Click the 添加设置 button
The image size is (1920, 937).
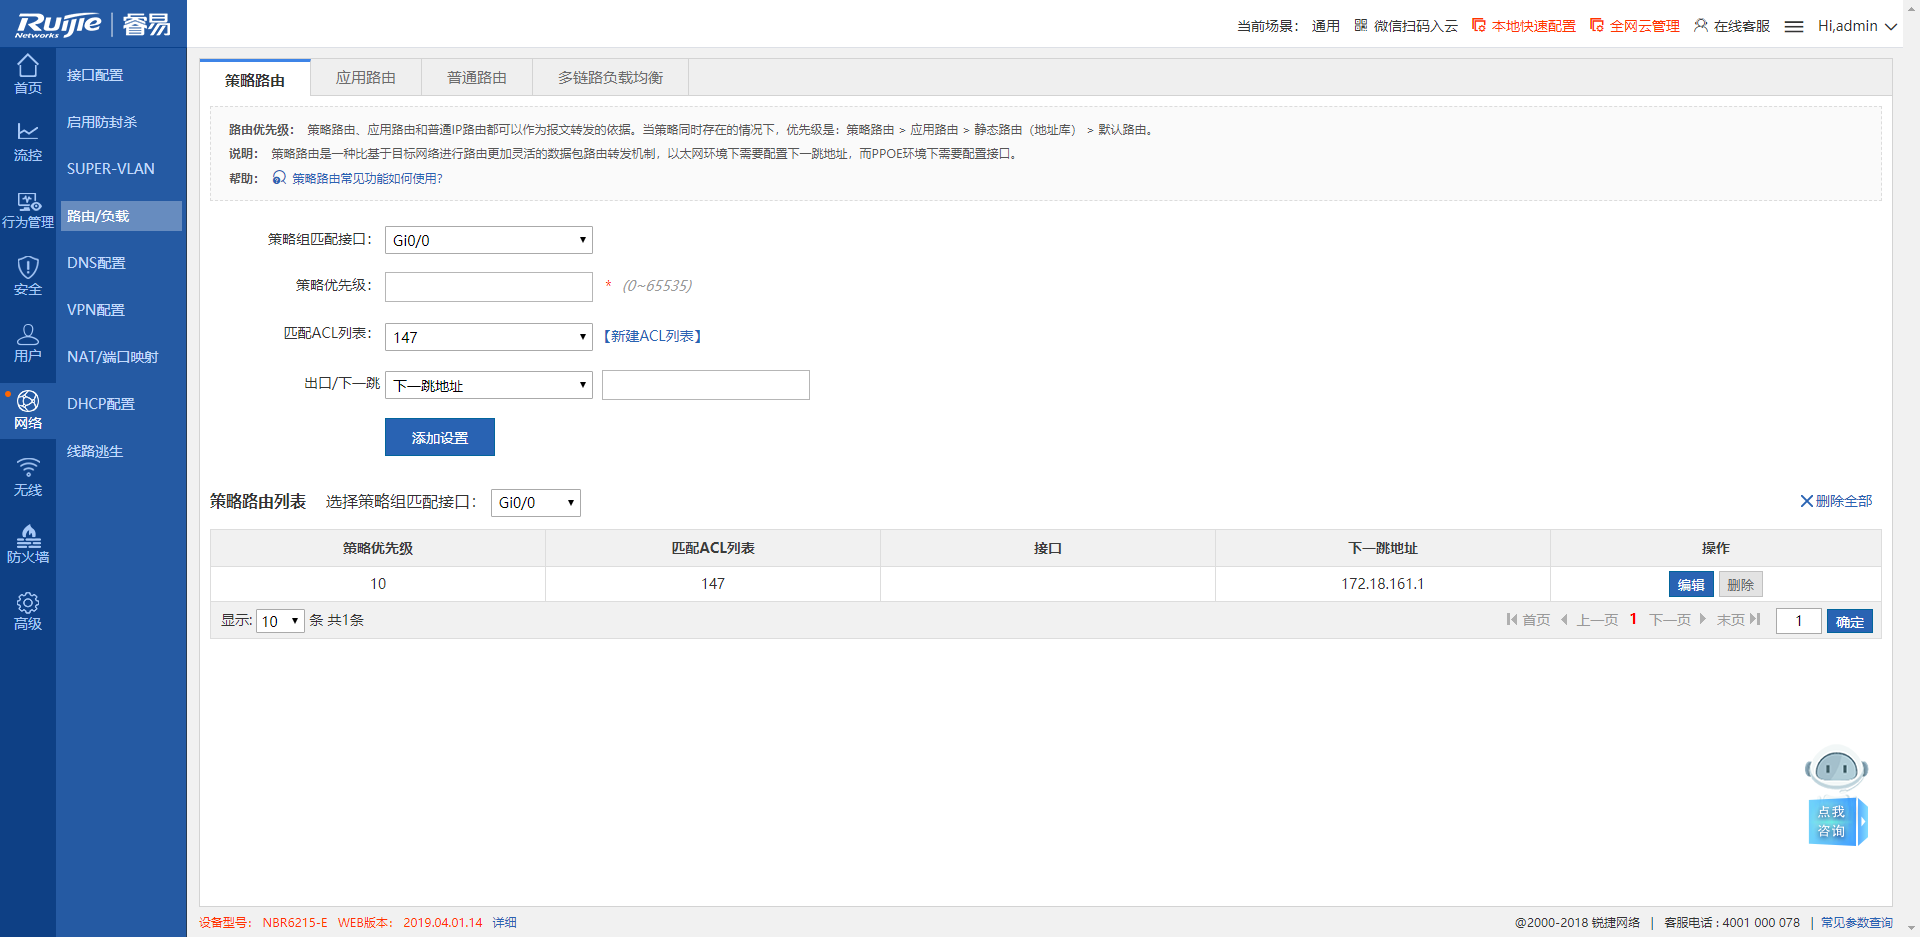[439, 437]
